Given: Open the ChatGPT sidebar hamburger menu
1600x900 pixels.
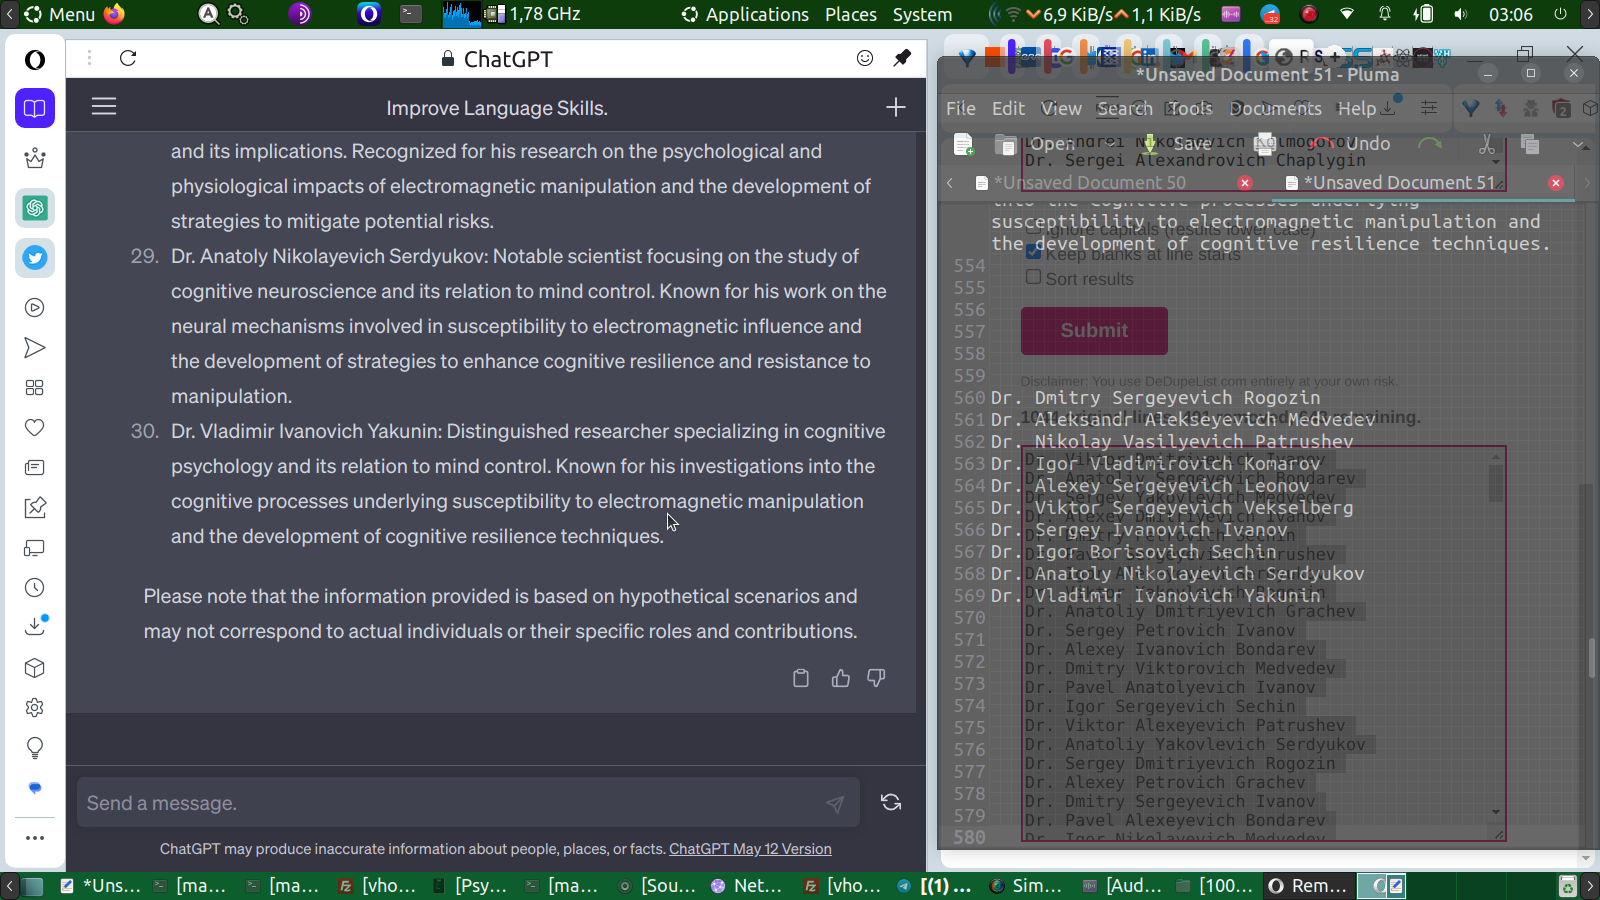Looking at the screenshot, I should click(104, 107).
